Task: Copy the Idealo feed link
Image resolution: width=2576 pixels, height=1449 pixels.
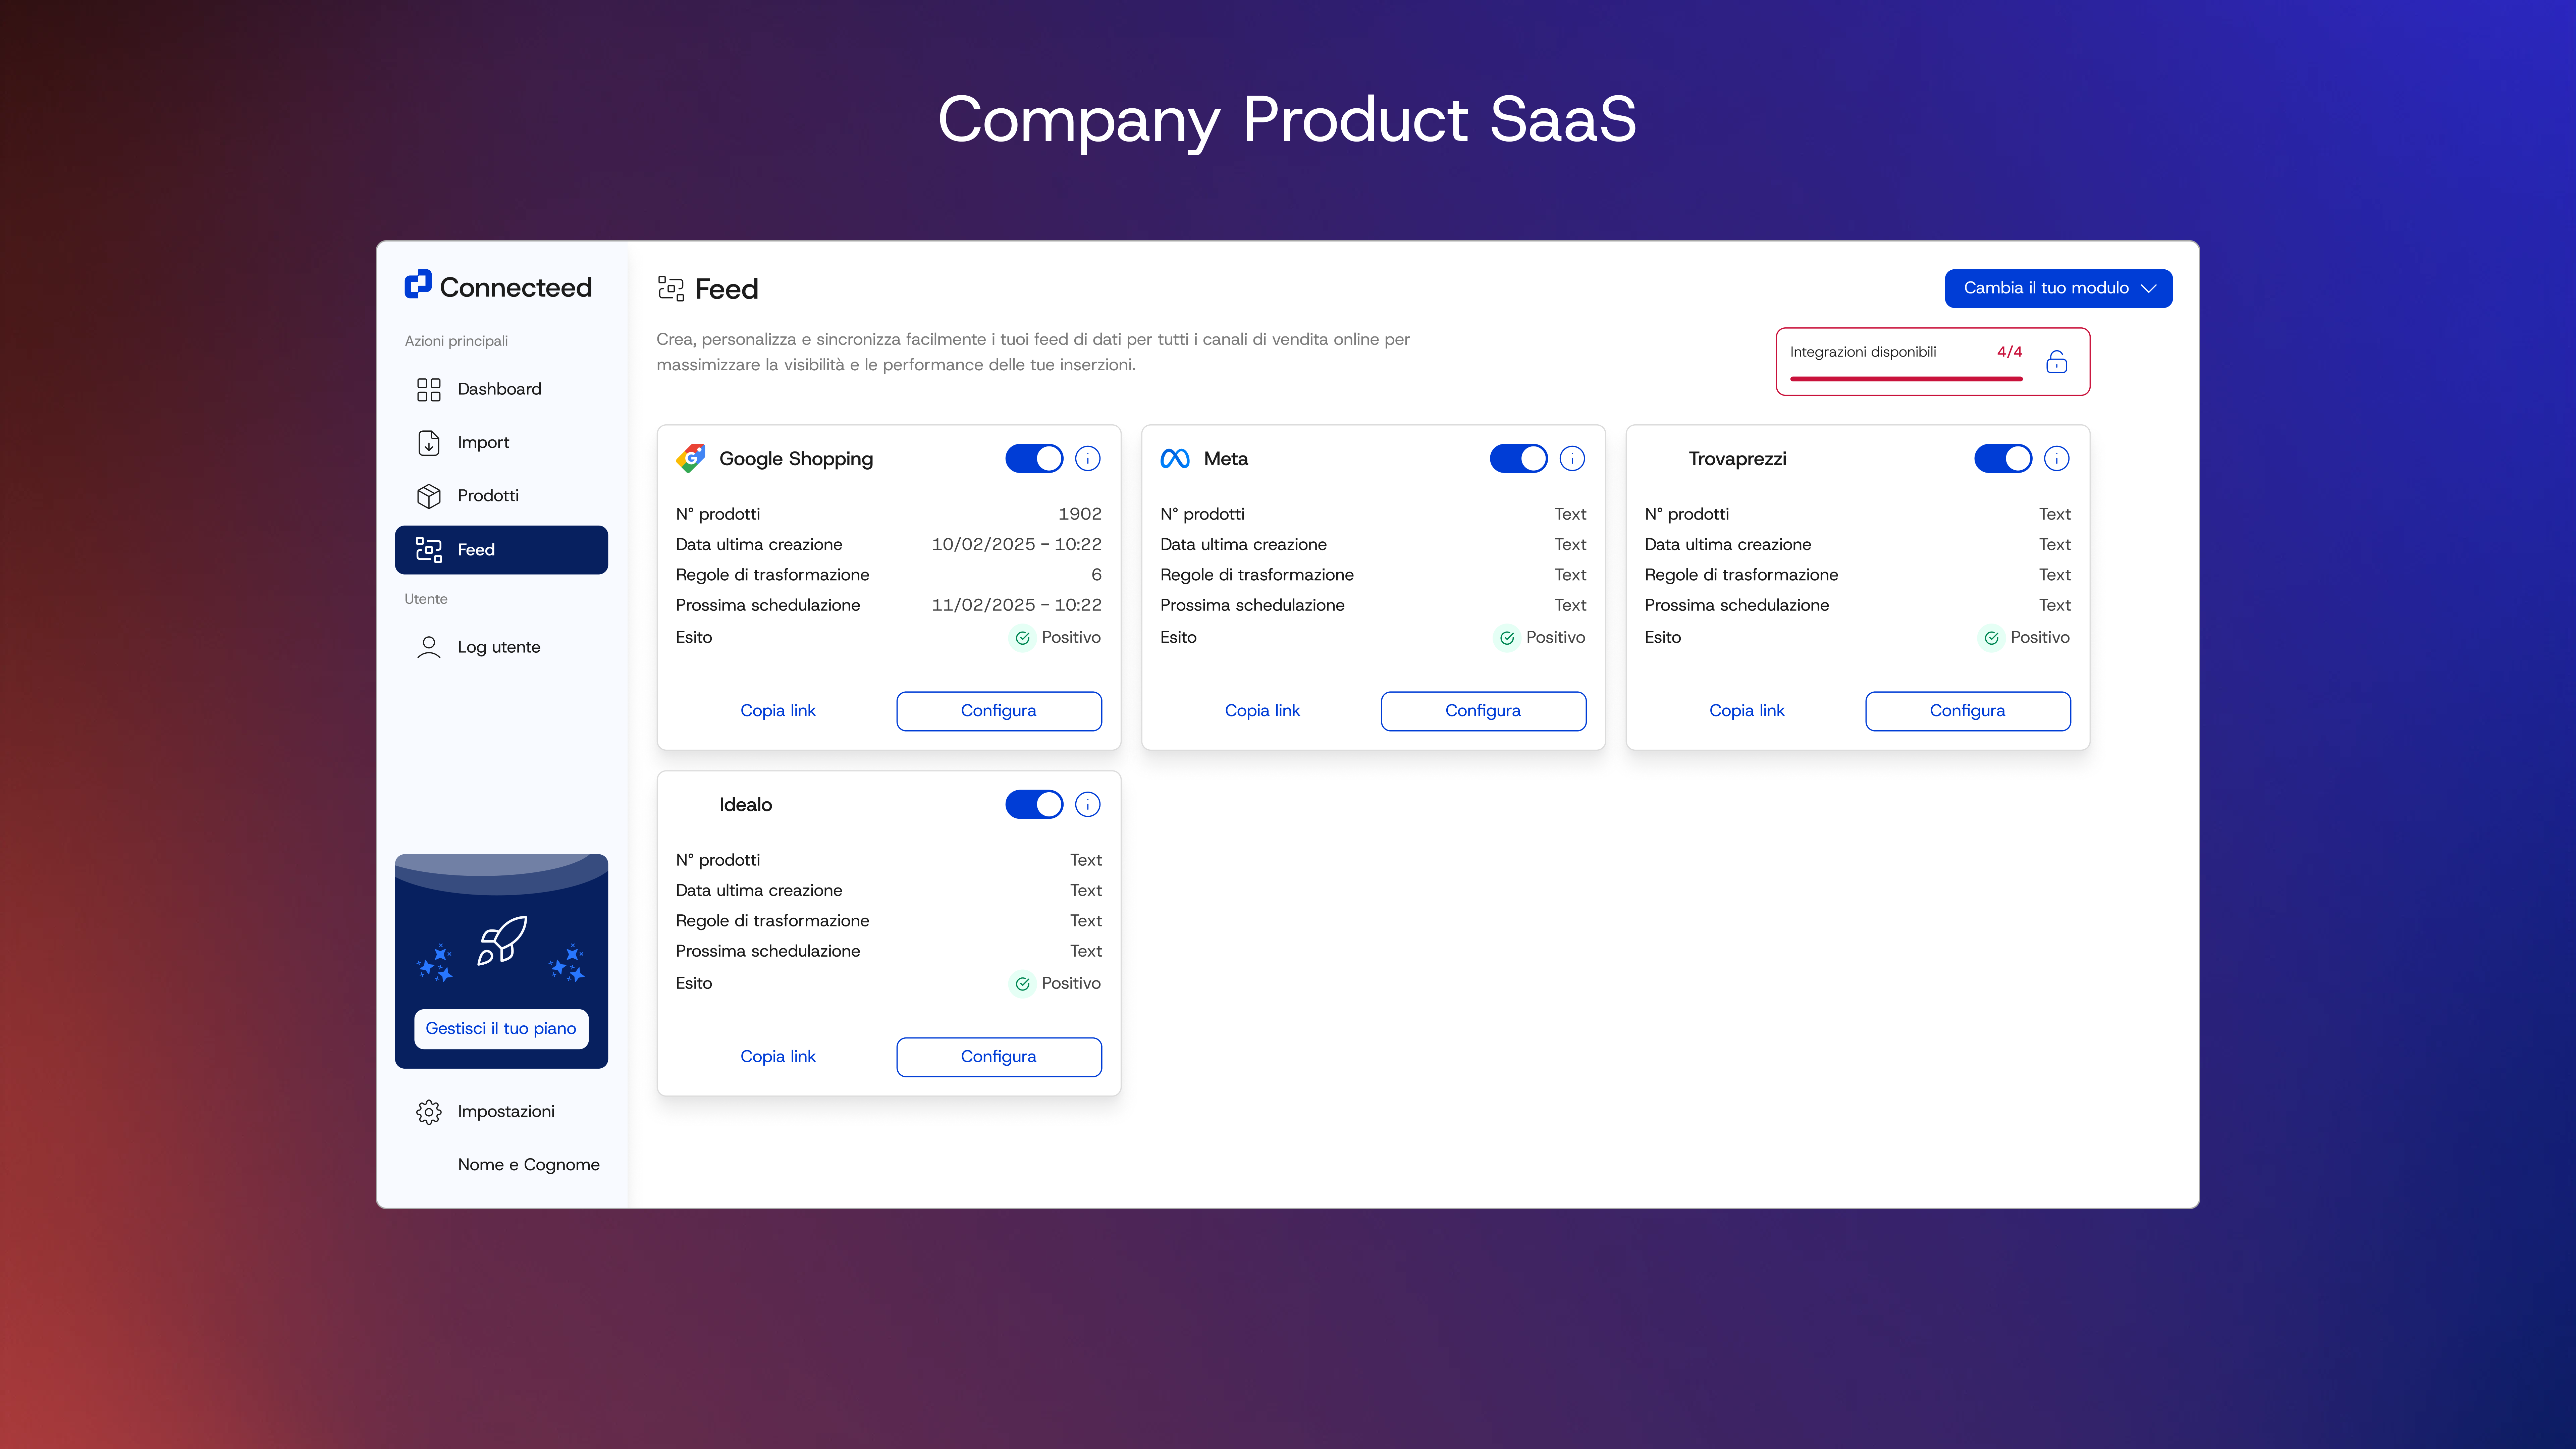Action: [x=778, y=1057]
